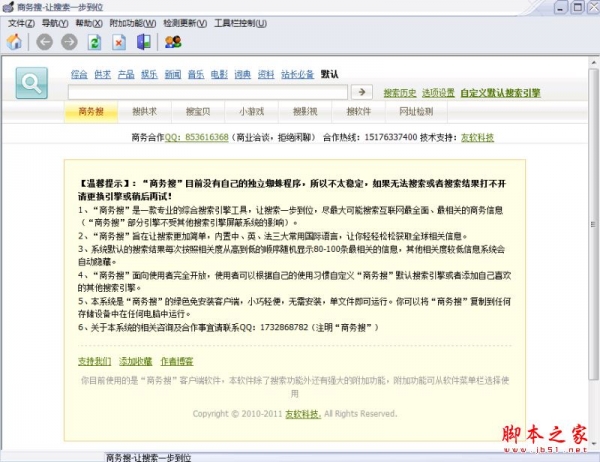Click the scrollbar up arrow
This screenshot has width=600, height=462.
(x=593, y=62)
